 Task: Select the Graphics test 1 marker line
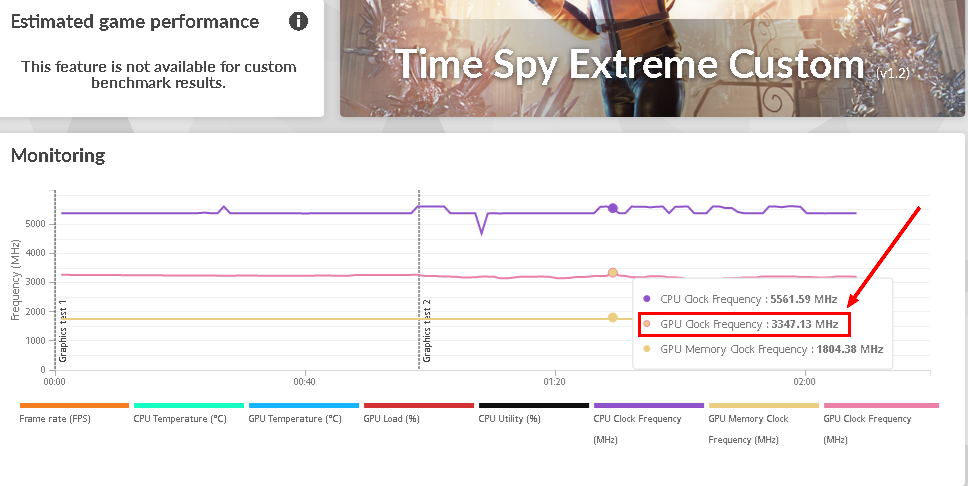pos(56,280)
